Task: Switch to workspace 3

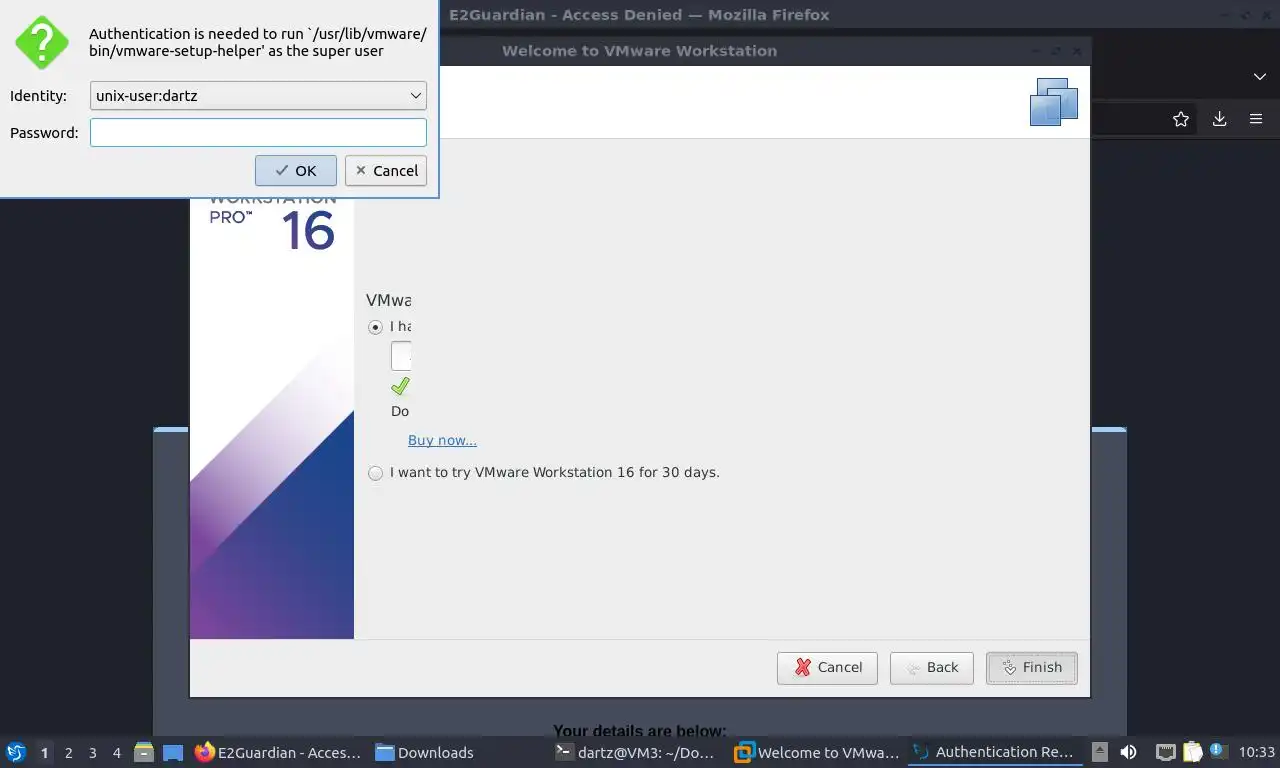Action: click(x=92, y=753)
